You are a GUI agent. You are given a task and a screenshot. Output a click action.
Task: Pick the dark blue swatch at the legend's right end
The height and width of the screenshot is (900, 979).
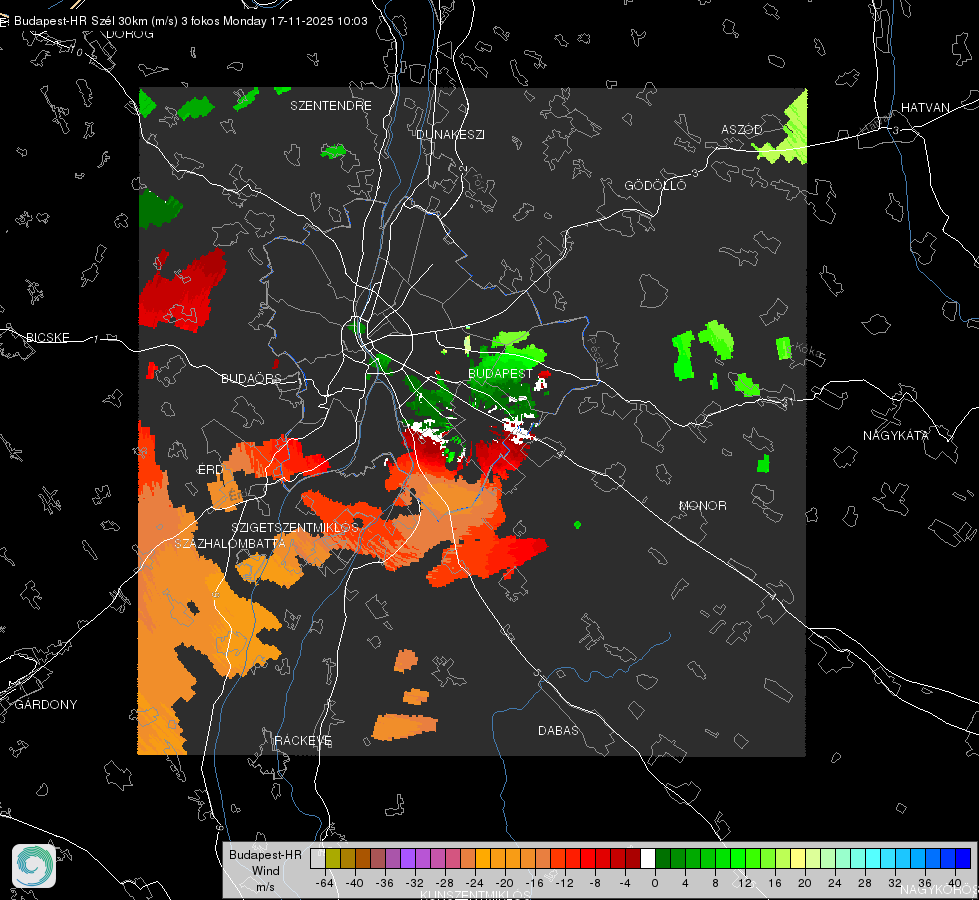coord(963,859)
